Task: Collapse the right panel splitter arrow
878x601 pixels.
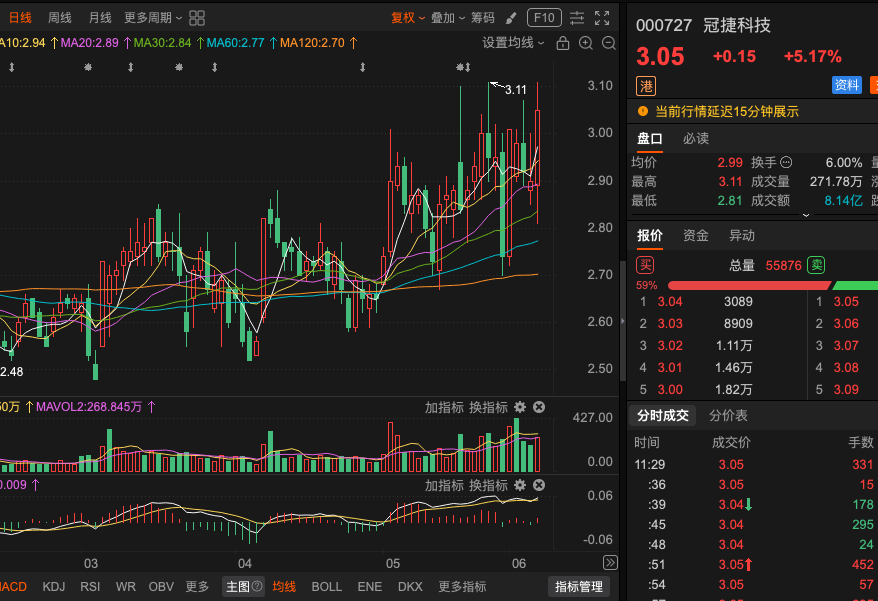Action: pos(623,322)
